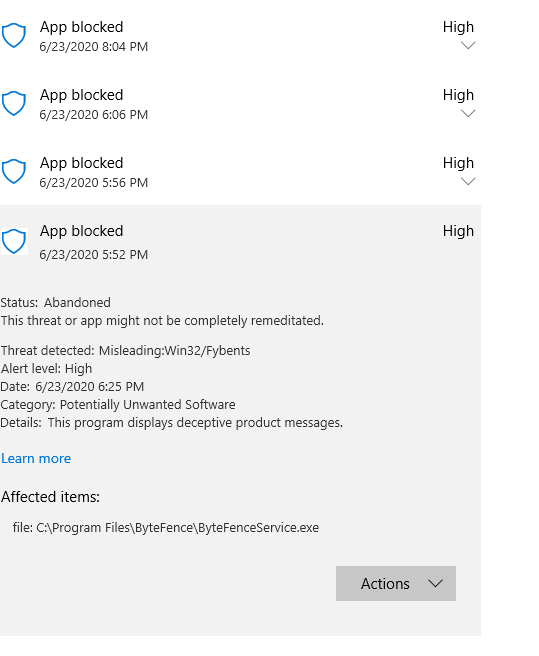Click Threat detected Misleading:Win32/Fybents line

coord(126,350)
